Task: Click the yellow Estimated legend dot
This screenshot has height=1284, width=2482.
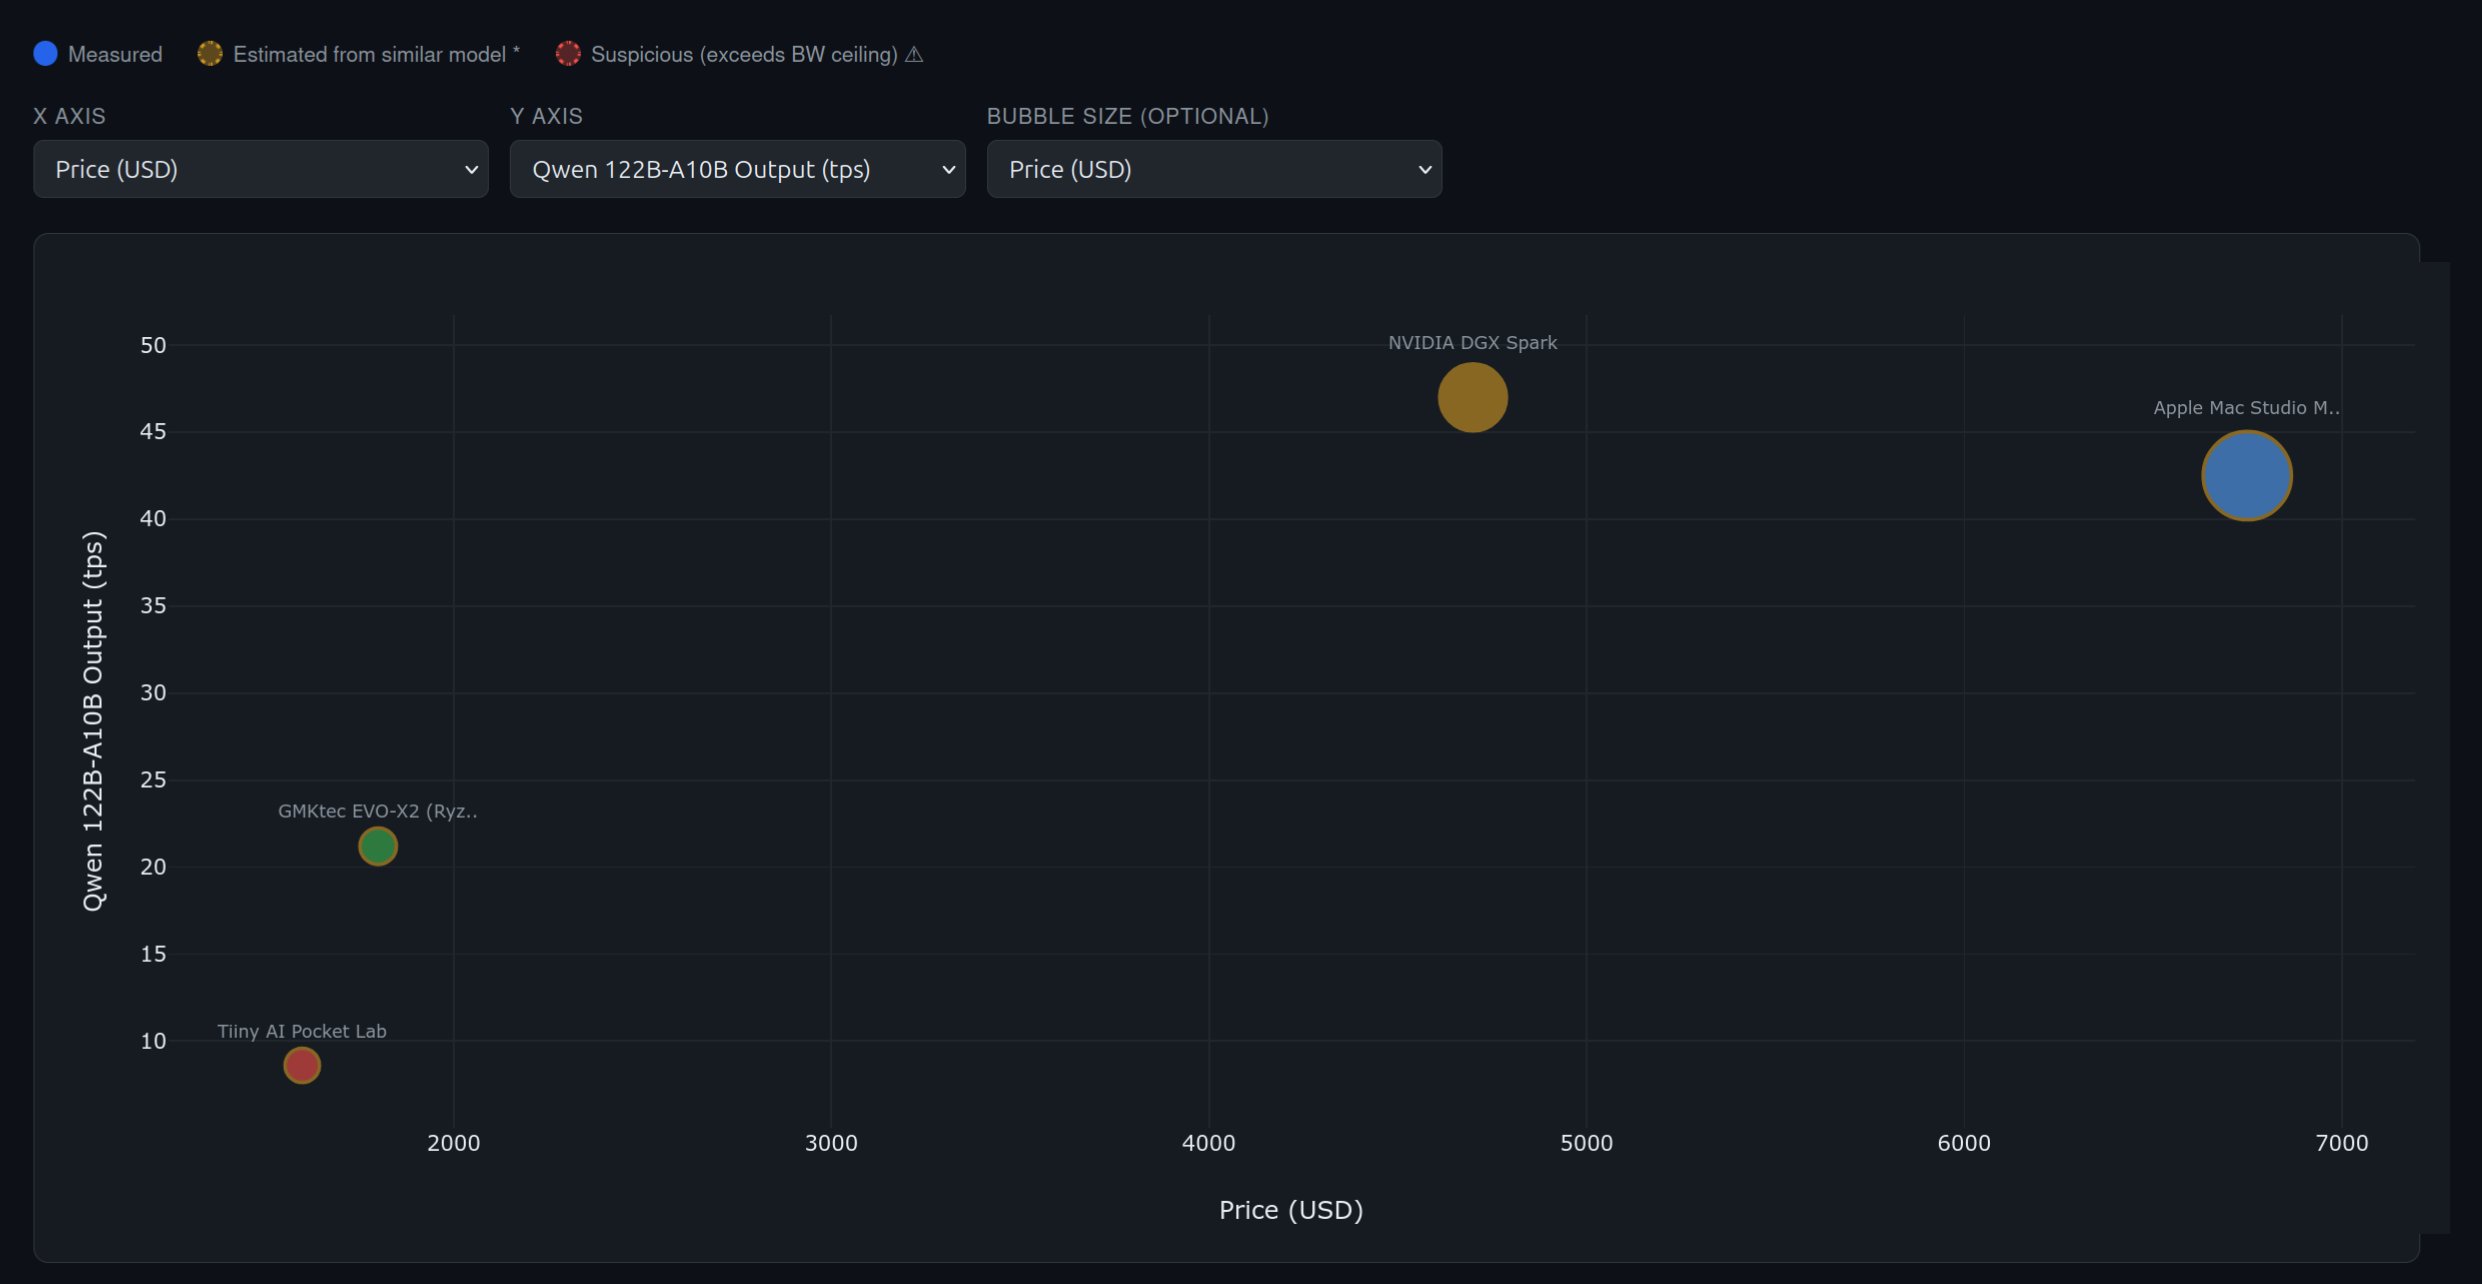Action: click(210, 54)
